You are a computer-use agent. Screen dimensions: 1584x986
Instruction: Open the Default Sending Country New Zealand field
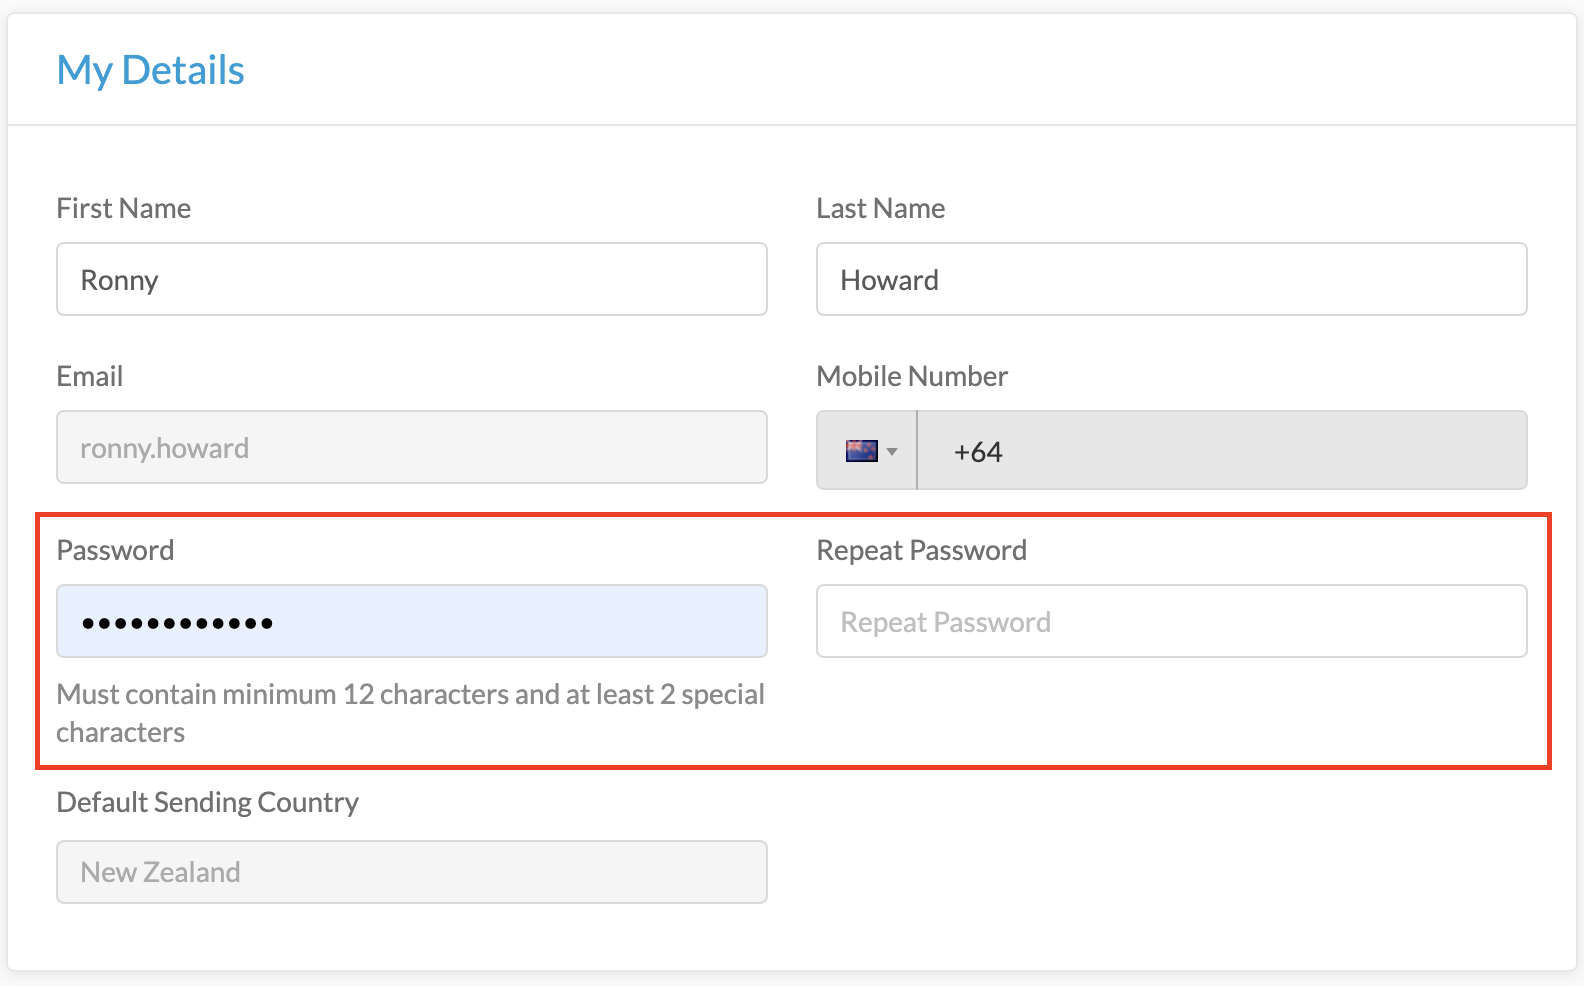tap(412, 872)
